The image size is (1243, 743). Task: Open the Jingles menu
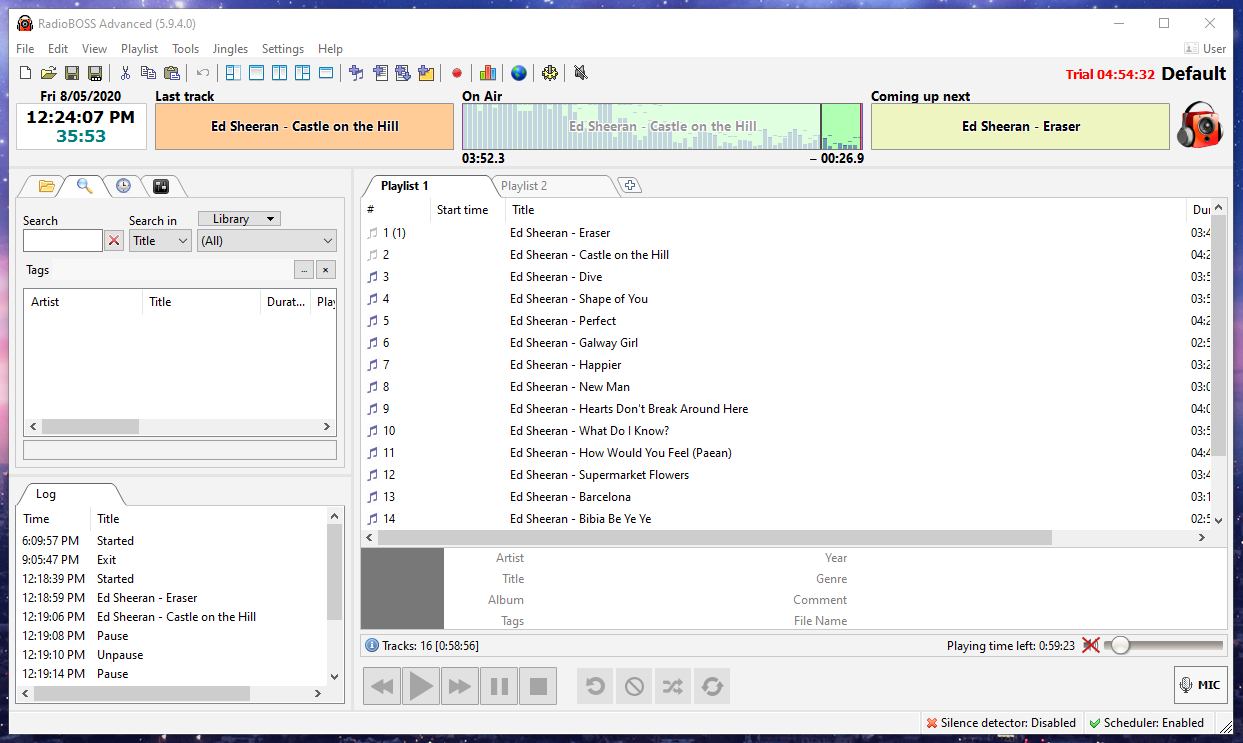coord(230,49)
